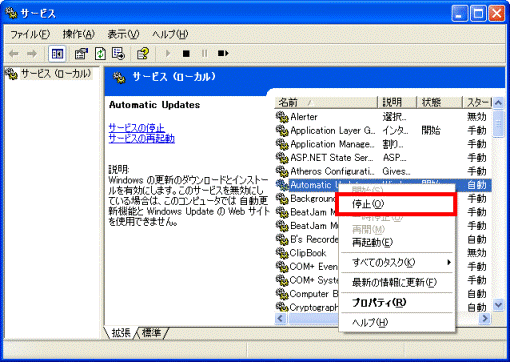Click サービスの再起動 link
Screen dimensions: 510x362
(142, 138)
